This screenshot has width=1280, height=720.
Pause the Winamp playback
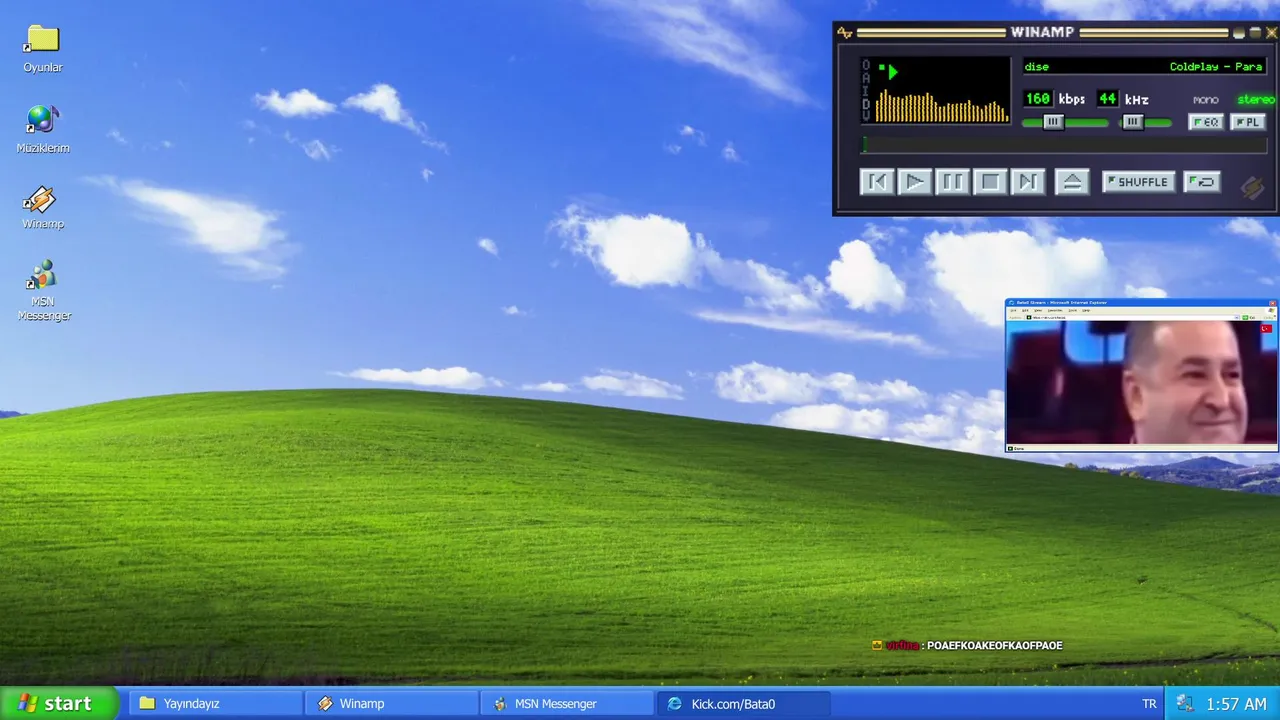coord(952,182)
